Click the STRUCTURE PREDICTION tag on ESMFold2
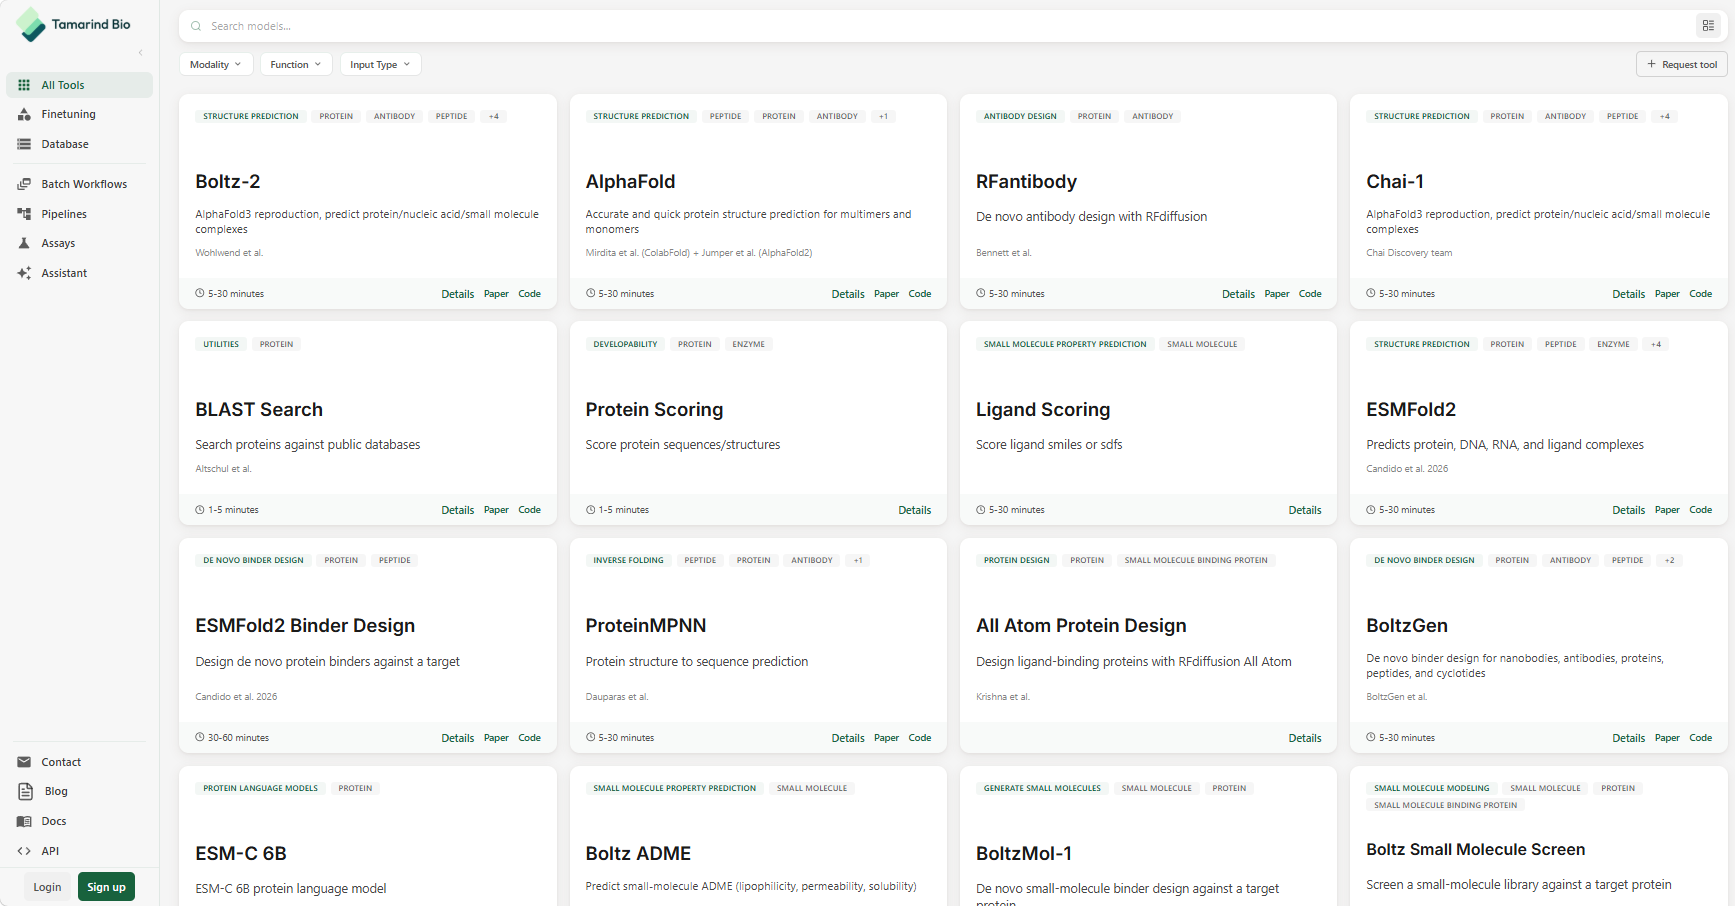Viewport: 1735px width, 906px height. tap(1422, 344)
